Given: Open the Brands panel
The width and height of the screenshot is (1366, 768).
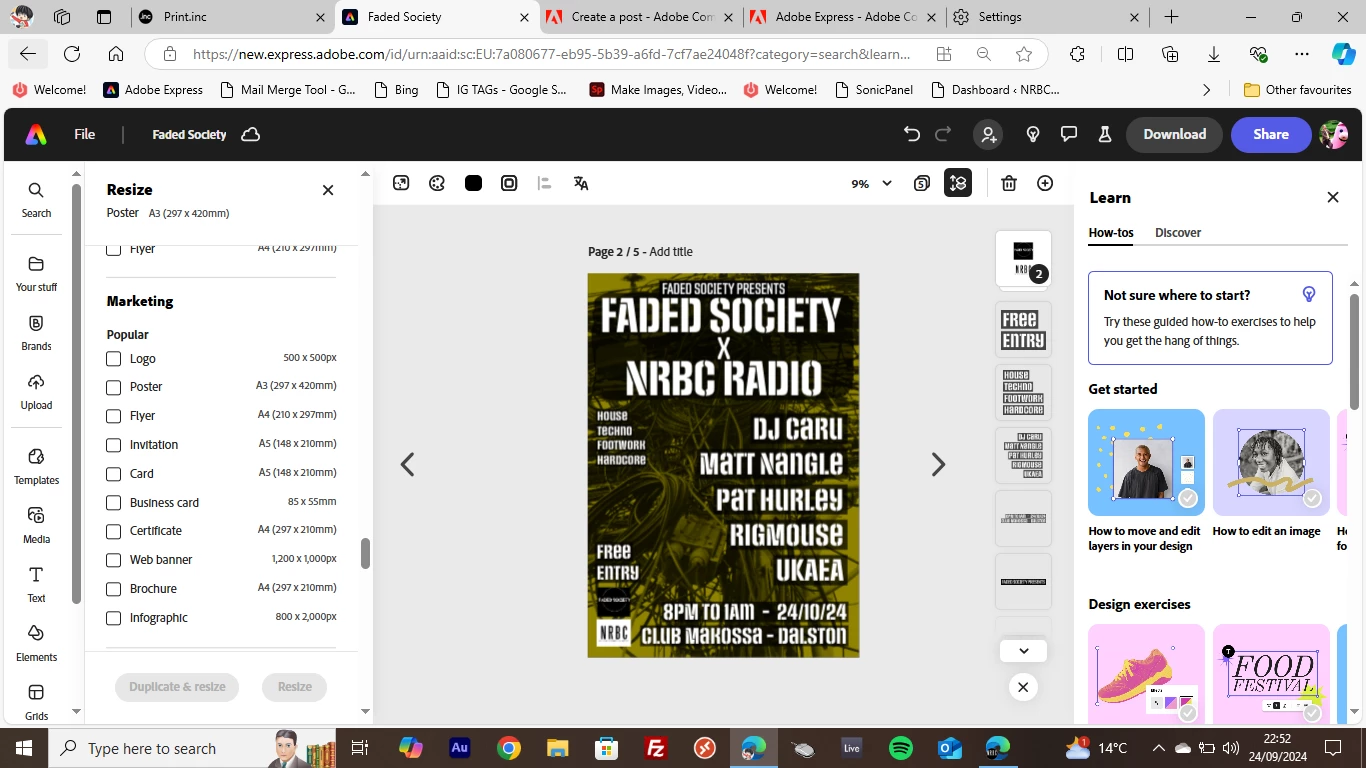Looking at the screenshot, I should coord(36,333).
